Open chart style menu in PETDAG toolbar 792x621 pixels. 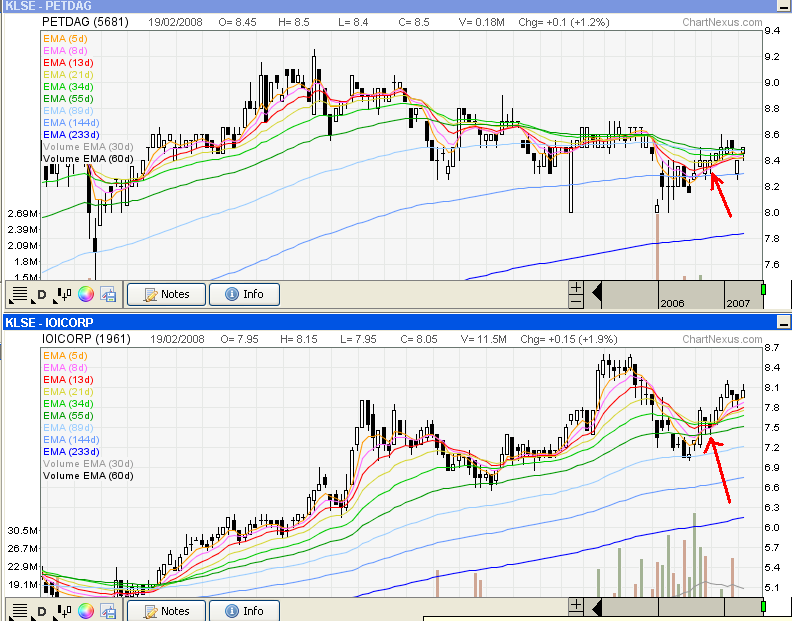point(18,294)
